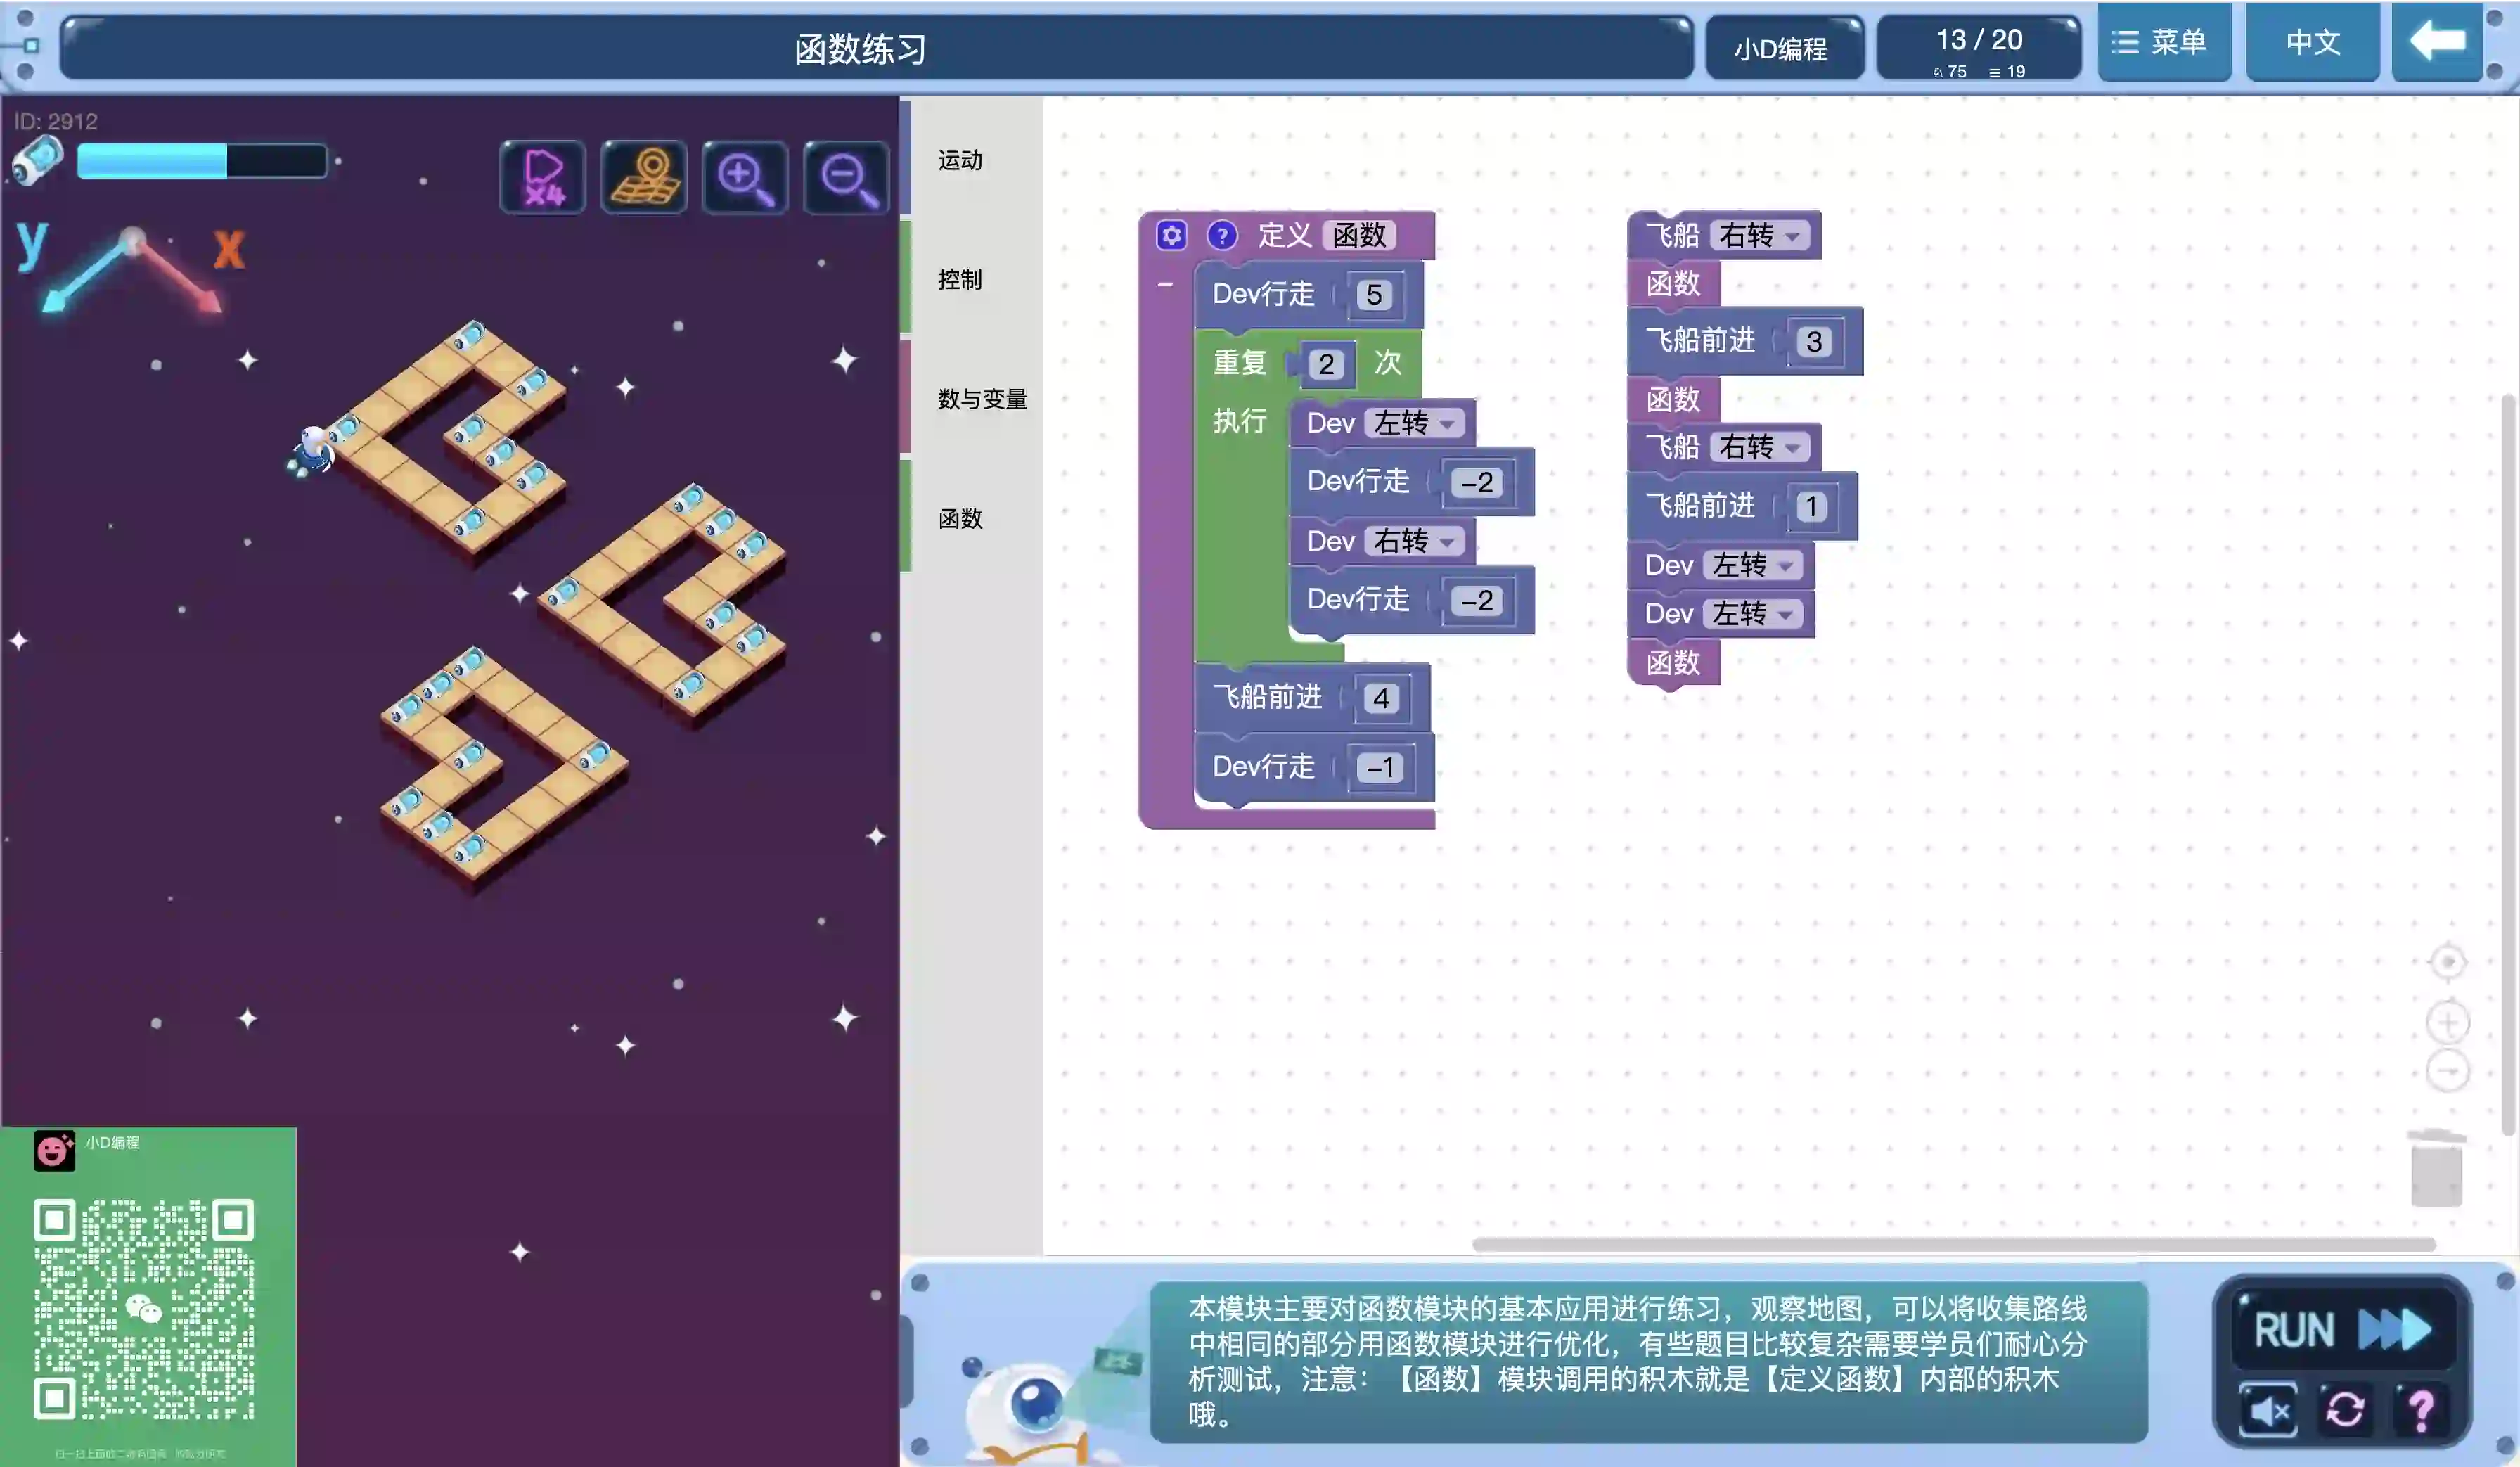Click the x4 speed-up icon
Viewport: 2520px width, 1467px height.
pyautogui.click(x=543, y=178)
